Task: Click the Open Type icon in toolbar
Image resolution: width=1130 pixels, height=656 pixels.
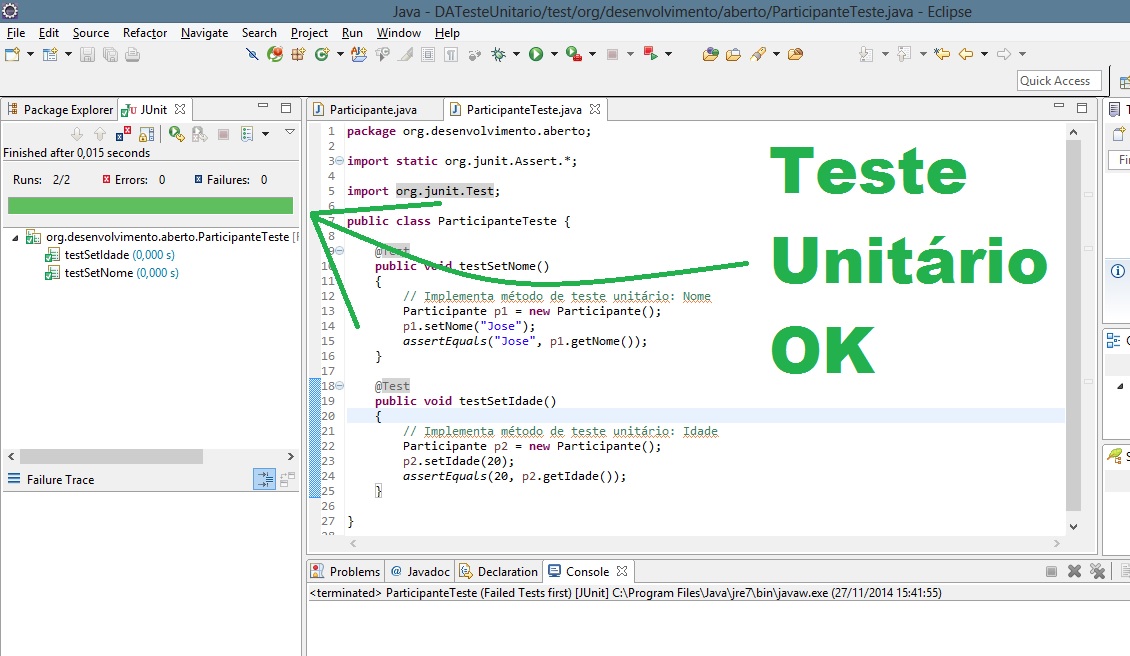Action: (711, 54)
